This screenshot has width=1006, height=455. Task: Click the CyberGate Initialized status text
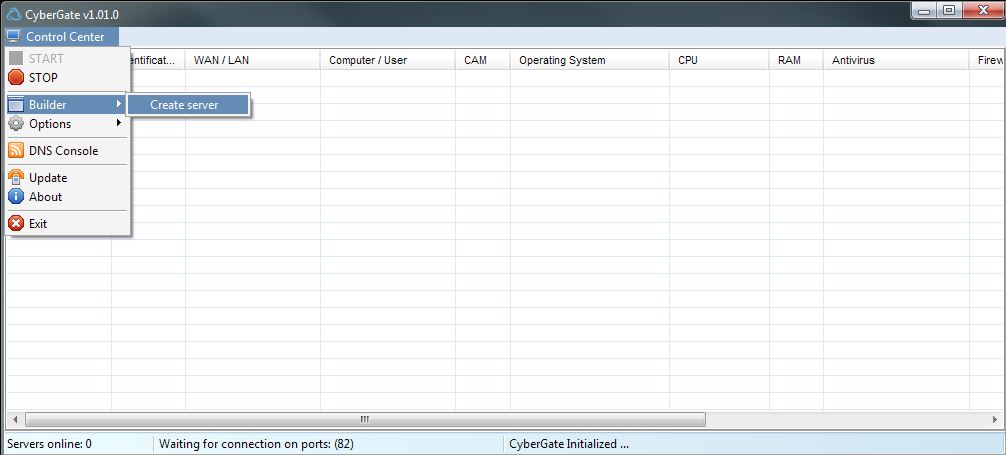point(568,443)
